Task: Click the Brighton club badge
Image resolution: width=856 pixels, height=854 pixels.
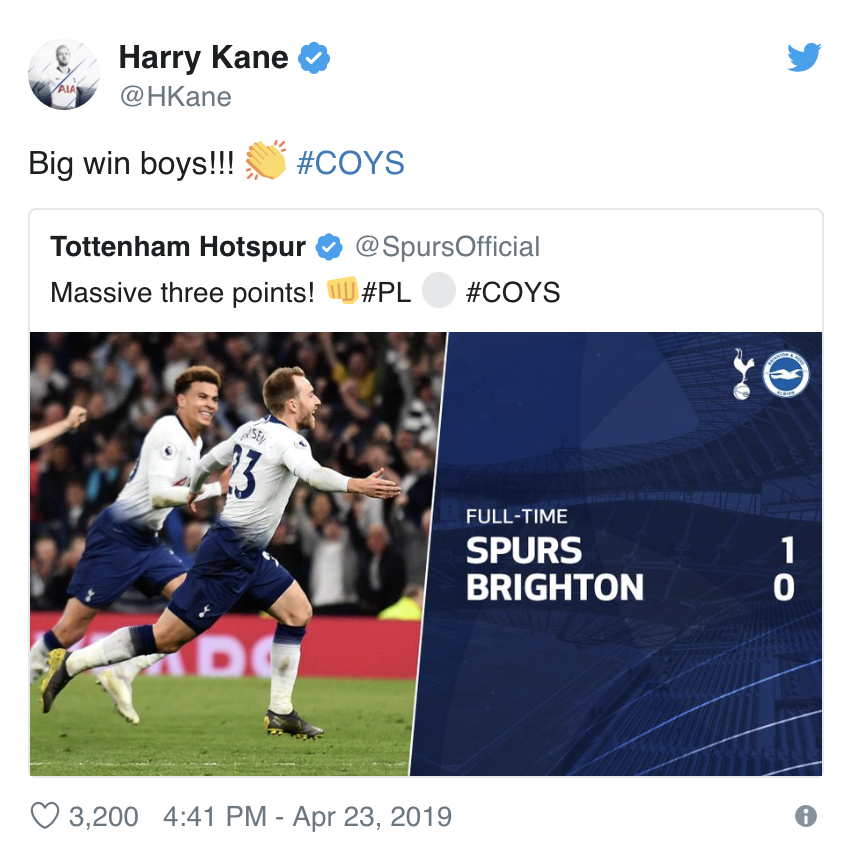Action: [786, 374]
